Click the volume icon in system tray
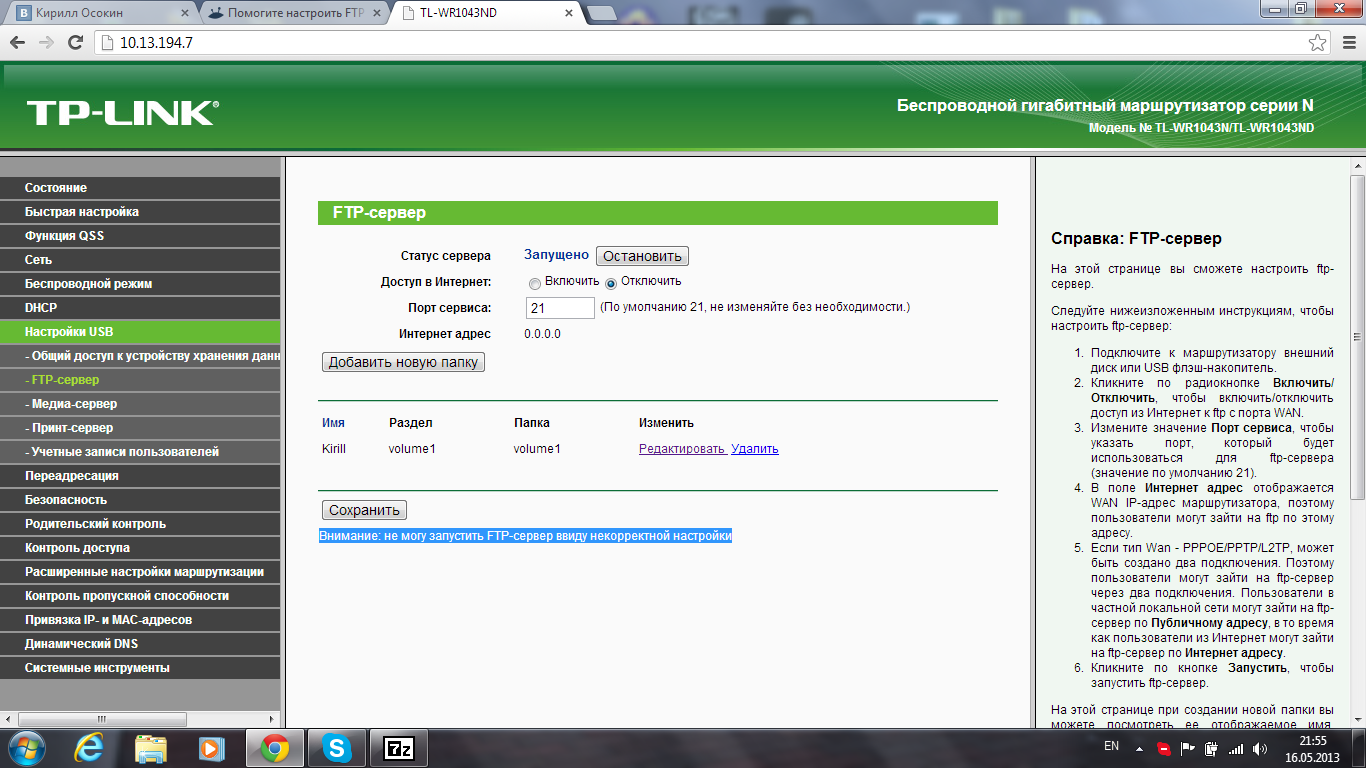The image size is (1366, 768). point(1258,748)
